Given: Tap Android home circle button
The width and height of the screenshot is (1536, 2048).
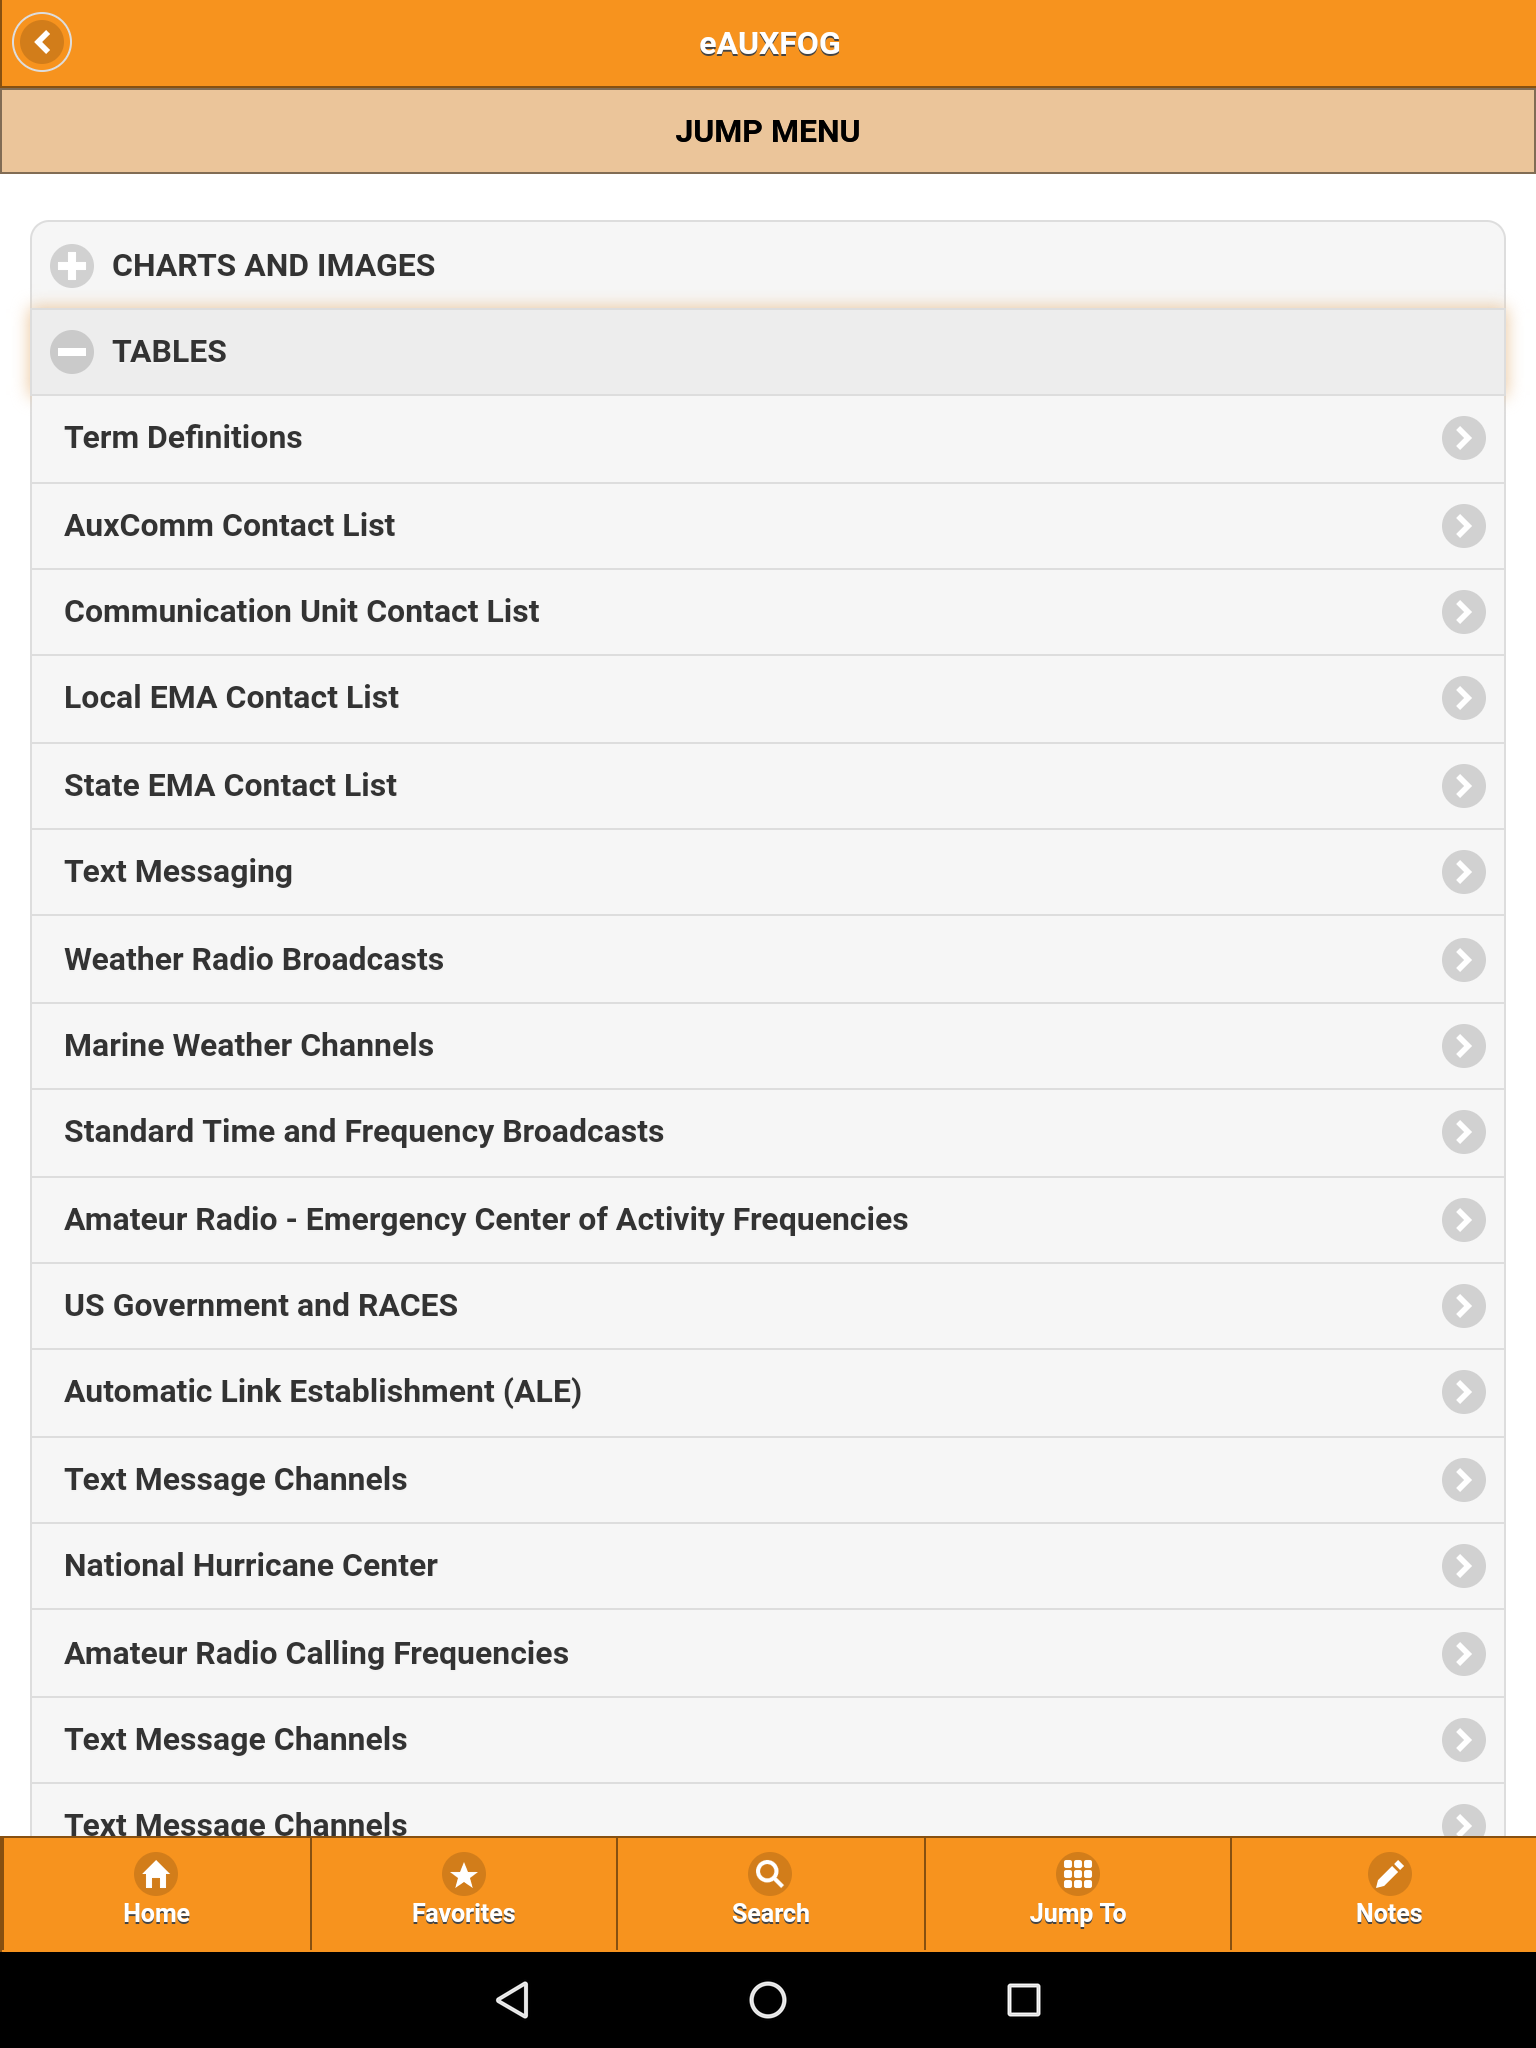Looking at the screenshot, I should click(768, 2000).
